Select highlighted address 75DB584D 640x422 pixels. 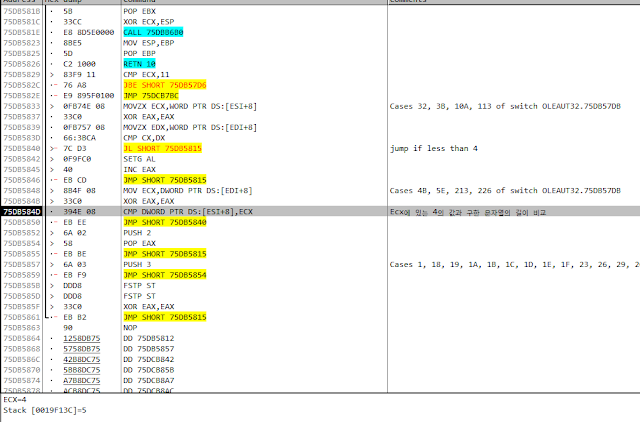(22, 212)
